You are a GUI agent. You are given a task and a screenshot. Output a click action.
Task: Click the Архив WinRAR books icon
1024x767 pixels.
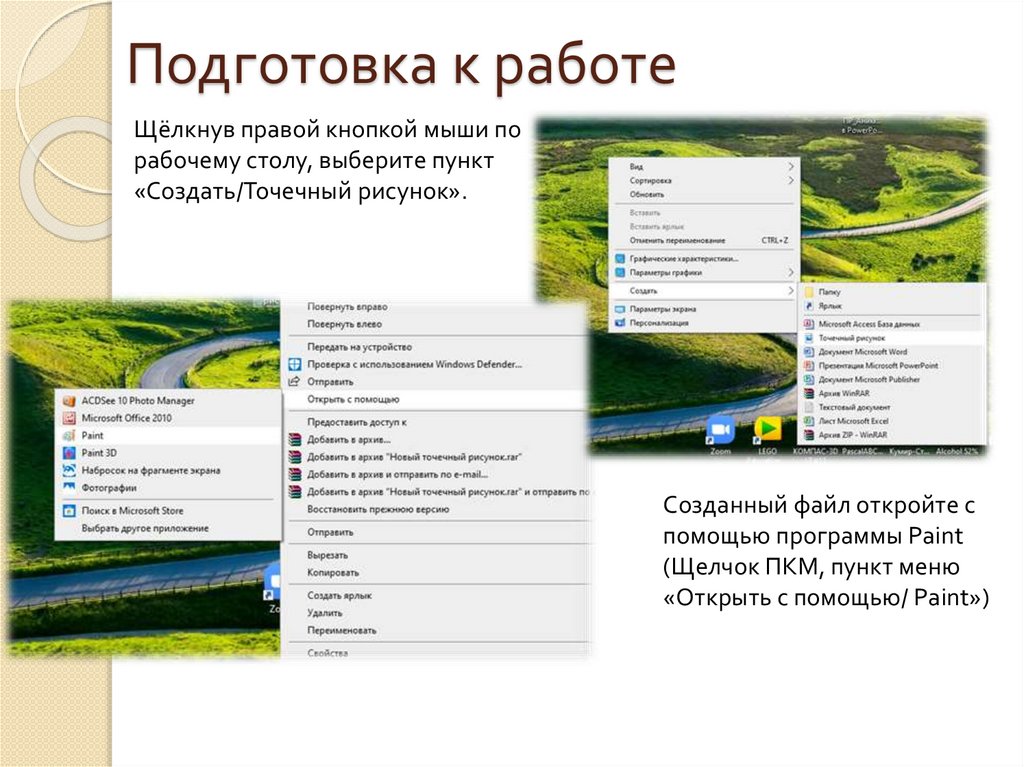pos(809,393)
